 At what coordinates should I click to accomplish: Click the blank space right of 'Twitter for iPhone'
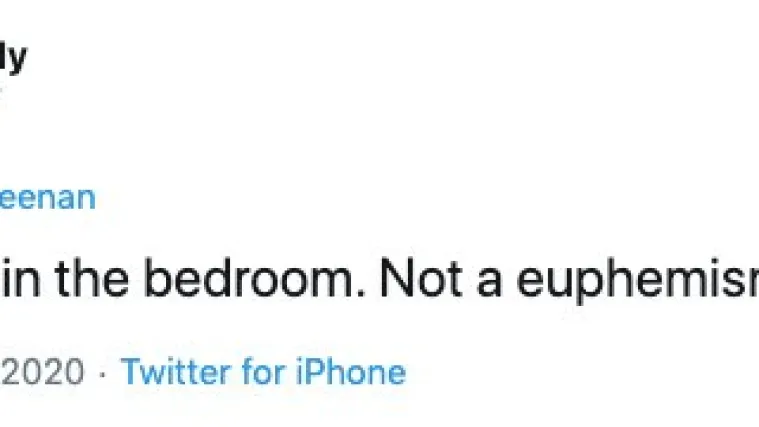point(581,372)
